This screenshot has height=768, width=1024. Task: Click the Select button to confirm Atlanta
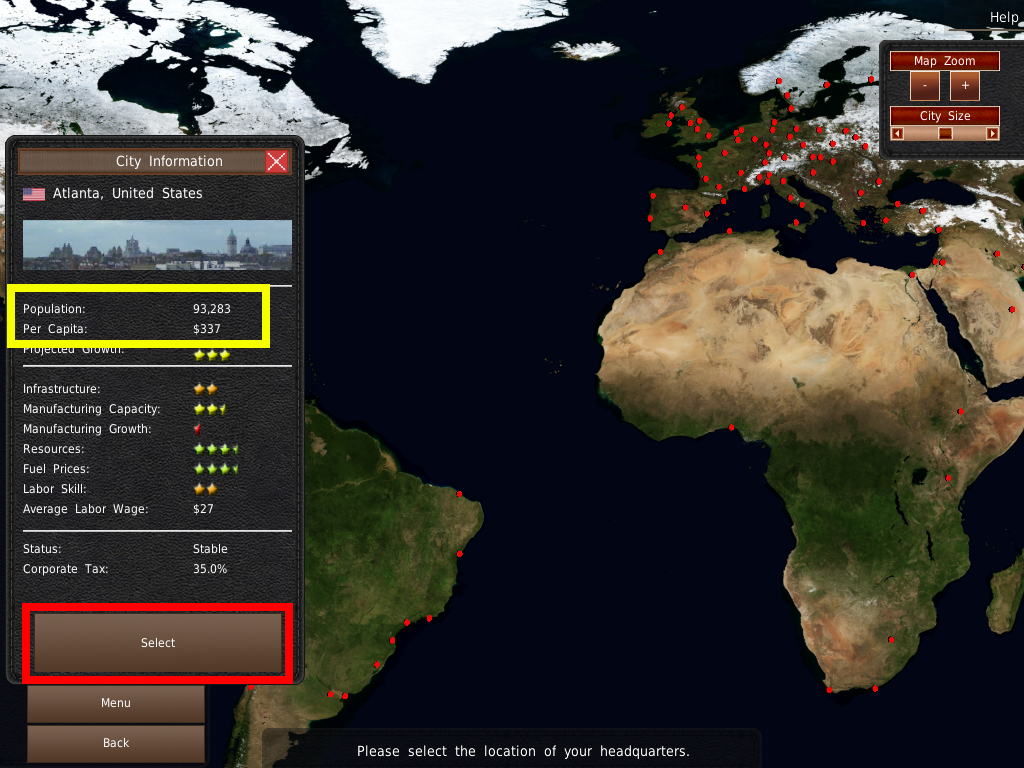point(158,643)
